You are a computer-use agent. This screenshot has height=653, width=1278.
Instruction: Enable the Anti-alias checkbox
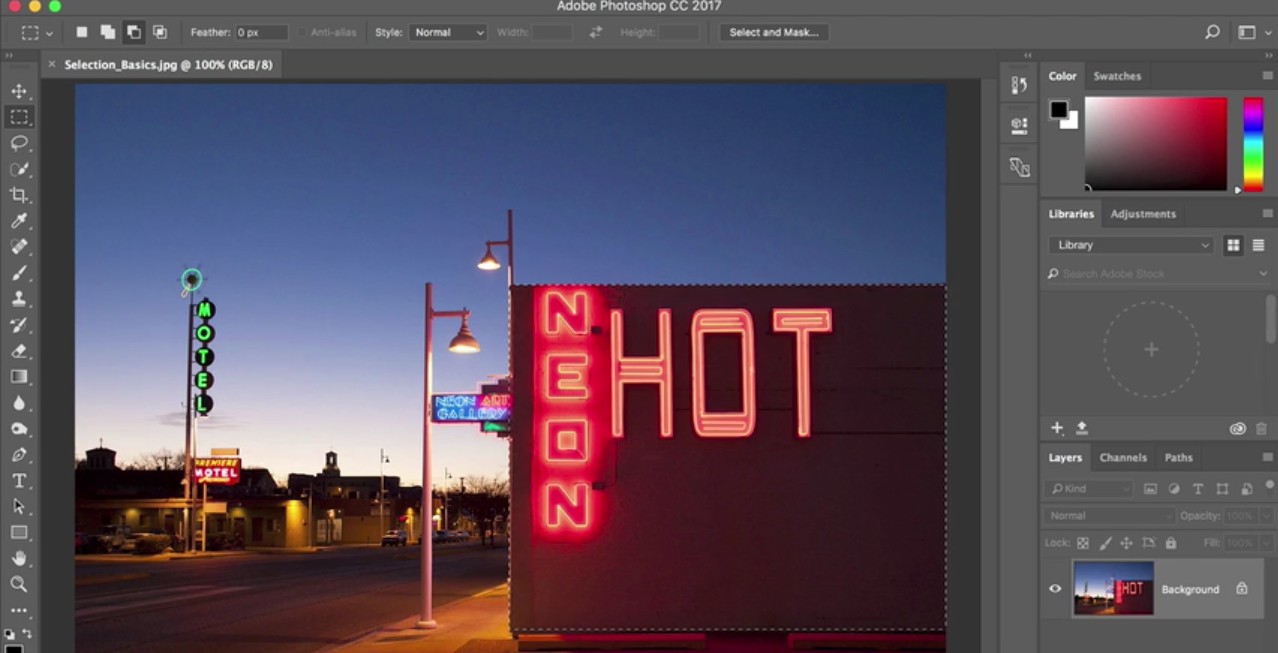301,31
